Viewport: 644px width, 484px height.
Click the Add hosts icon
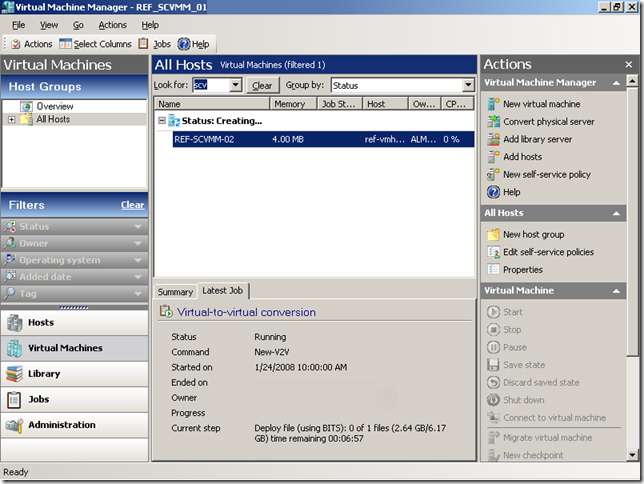[x=493, y=157]
